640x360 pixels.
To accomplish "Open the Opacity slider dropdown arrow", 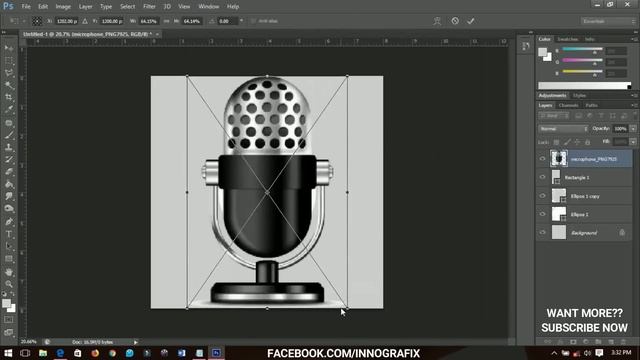I will click(633, 129).
